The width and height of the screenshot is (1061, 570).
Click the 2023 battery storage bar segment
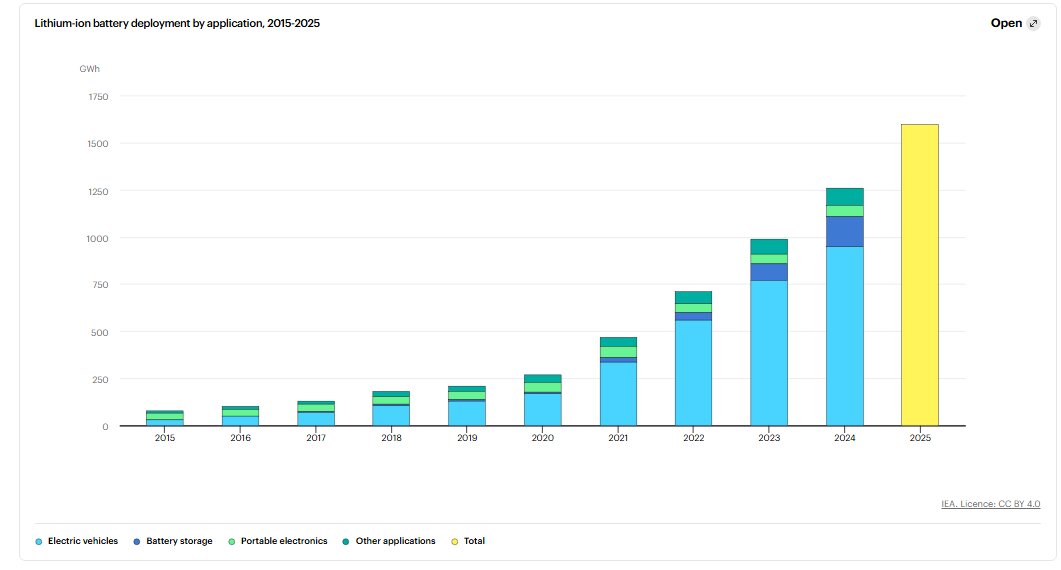[769, 272]
